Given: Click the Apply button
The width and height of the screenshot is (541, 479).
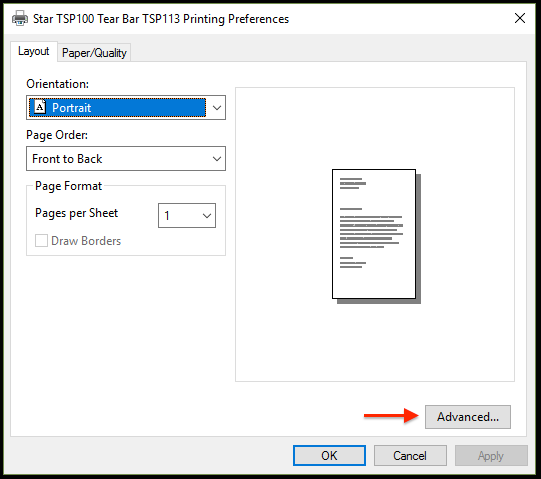Looking at the screenshot, I should coord(491,456).
